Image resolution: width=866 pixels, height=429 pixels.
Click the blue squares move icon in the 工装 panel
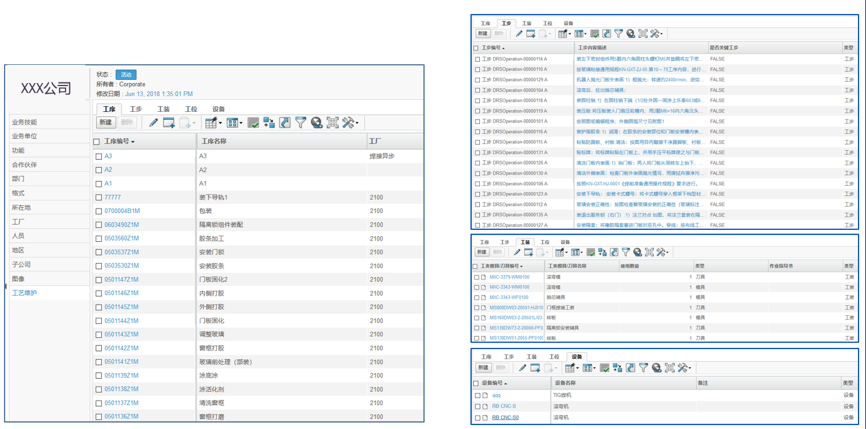point(603,252)
